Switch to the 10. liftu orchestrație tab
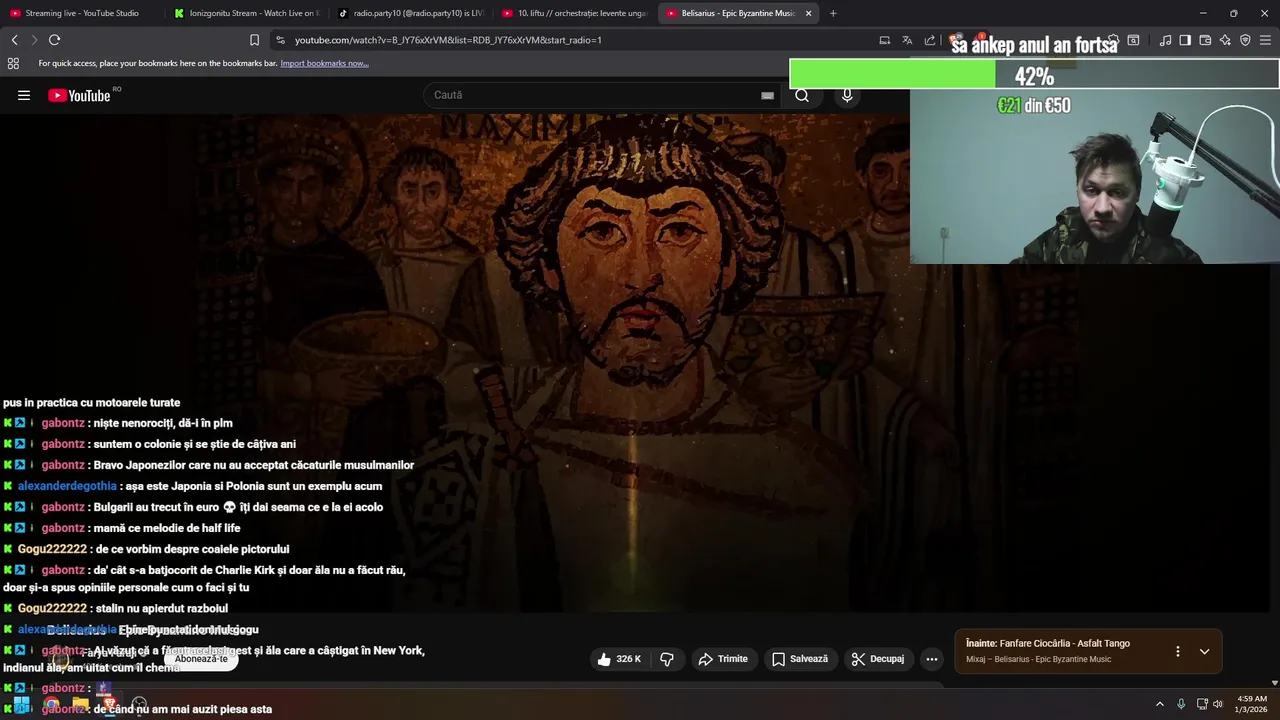This screenshot has width=1280, height=720. pos(573,13)
